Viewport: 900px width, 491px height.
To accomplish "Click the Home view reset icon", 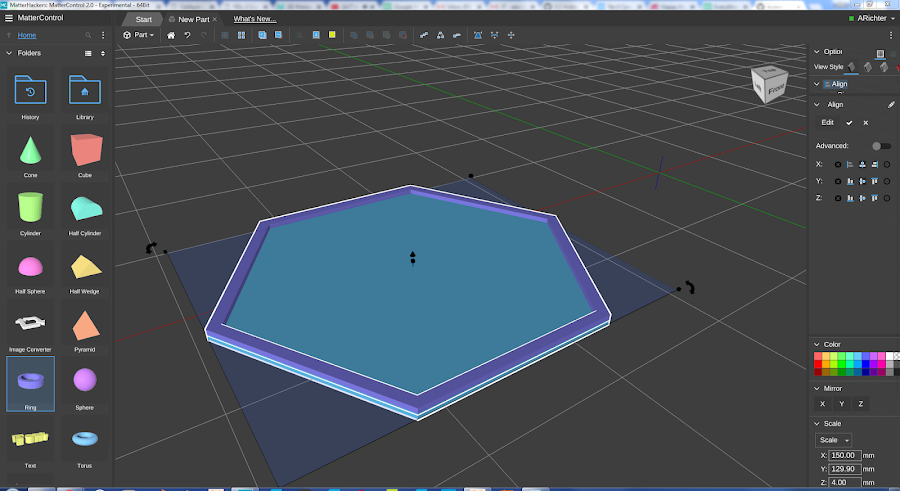I will point(171,35).
